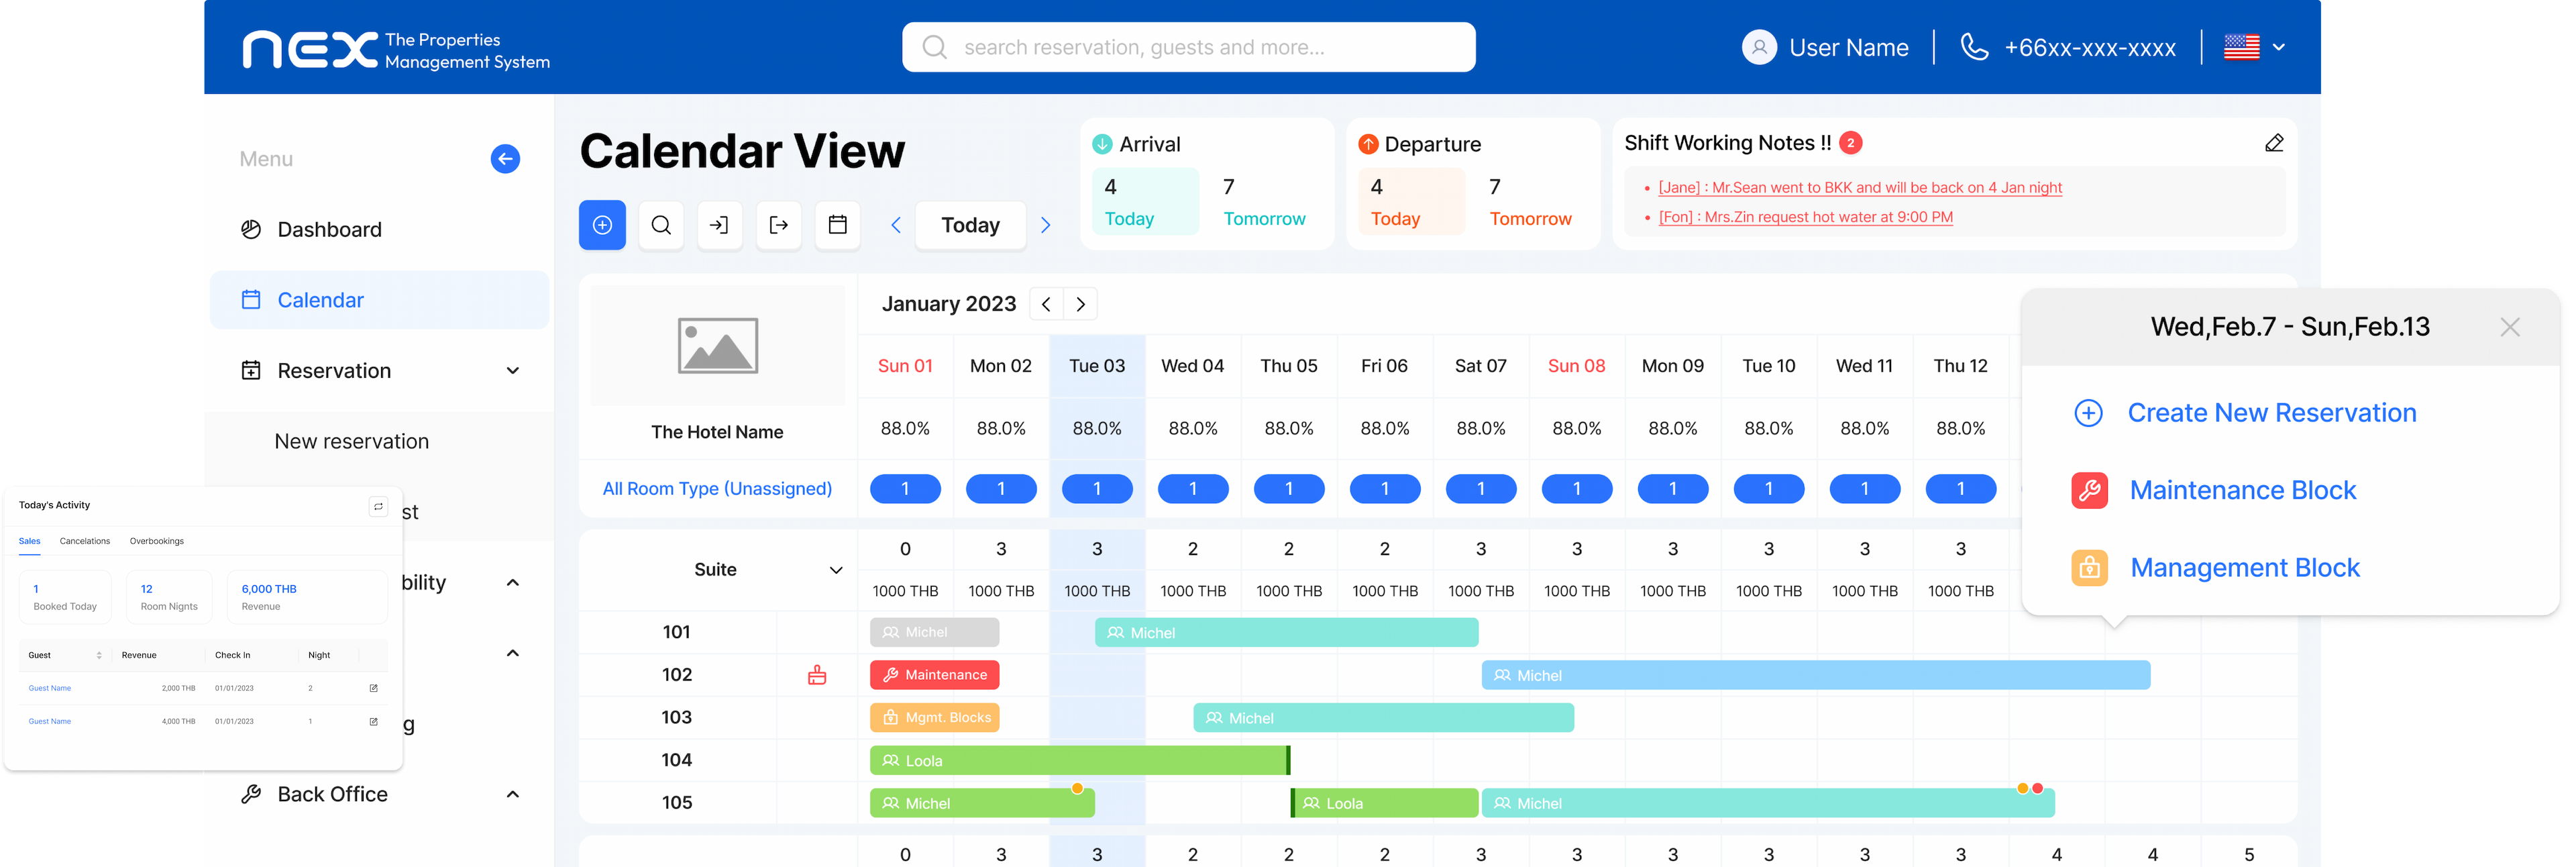The height and width of the screenshot is (867, 2576).
Task: Collapse the menu with blue back arrow
Action: (505, 159)
